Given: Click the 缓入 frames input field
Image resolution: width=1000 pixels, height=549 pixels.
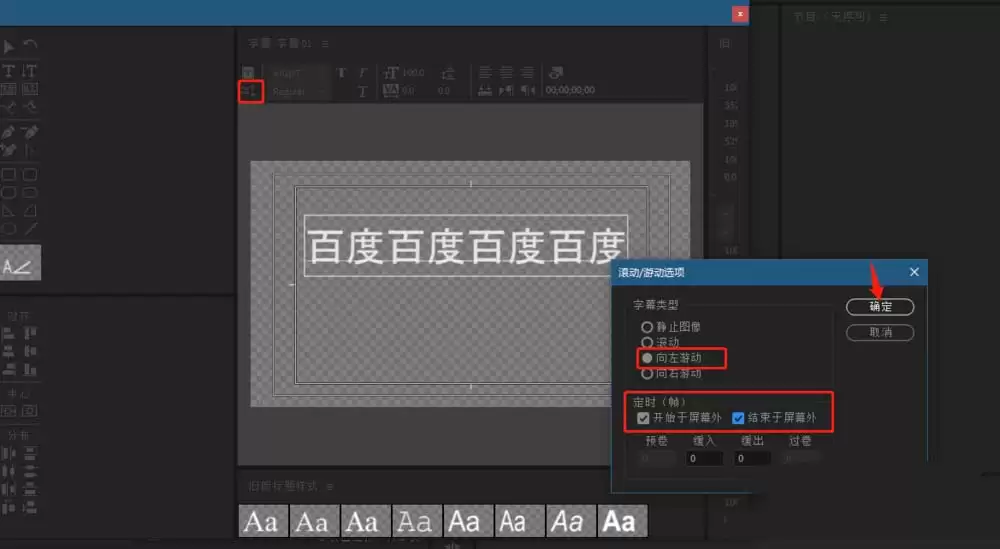Looking at the screenshot, I should [704, 458].
